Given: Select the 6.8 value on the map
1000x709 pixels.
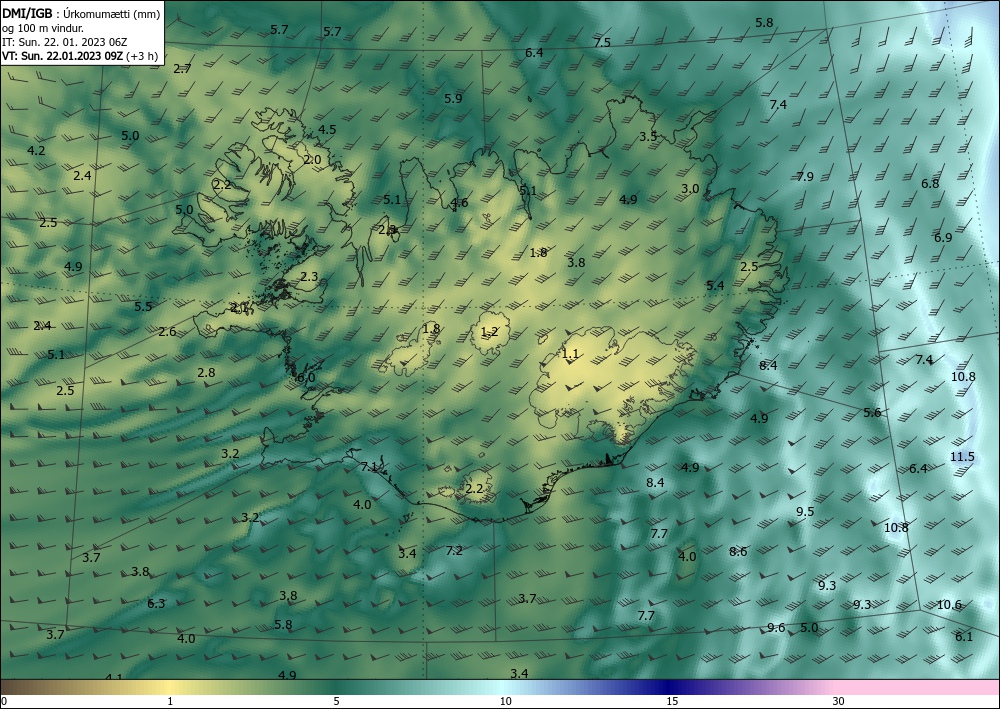Looking at the screenshot, I should pos(930,184).
